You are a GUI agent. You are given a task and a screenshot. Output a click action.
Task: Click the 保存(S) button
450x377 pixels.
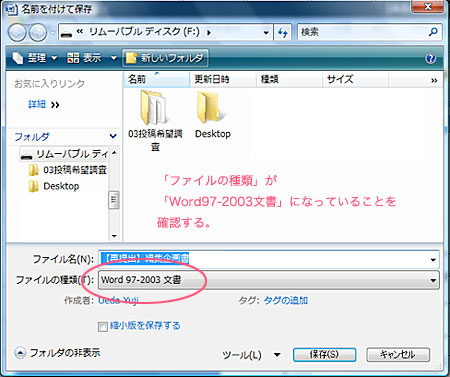(324, 355)
